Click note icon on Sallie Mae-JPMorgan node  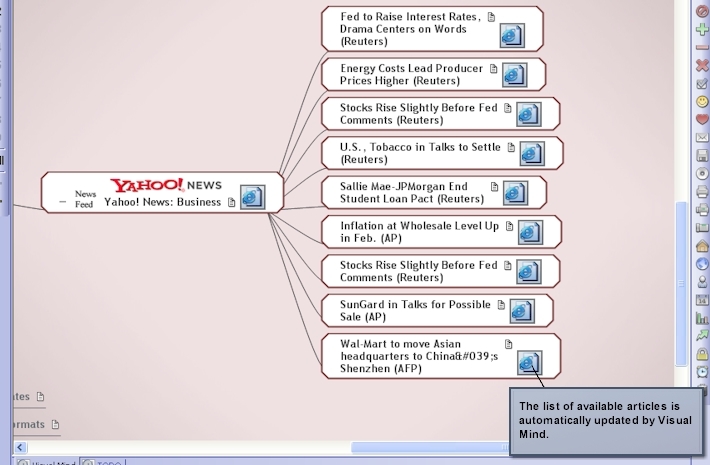(494, 187)
